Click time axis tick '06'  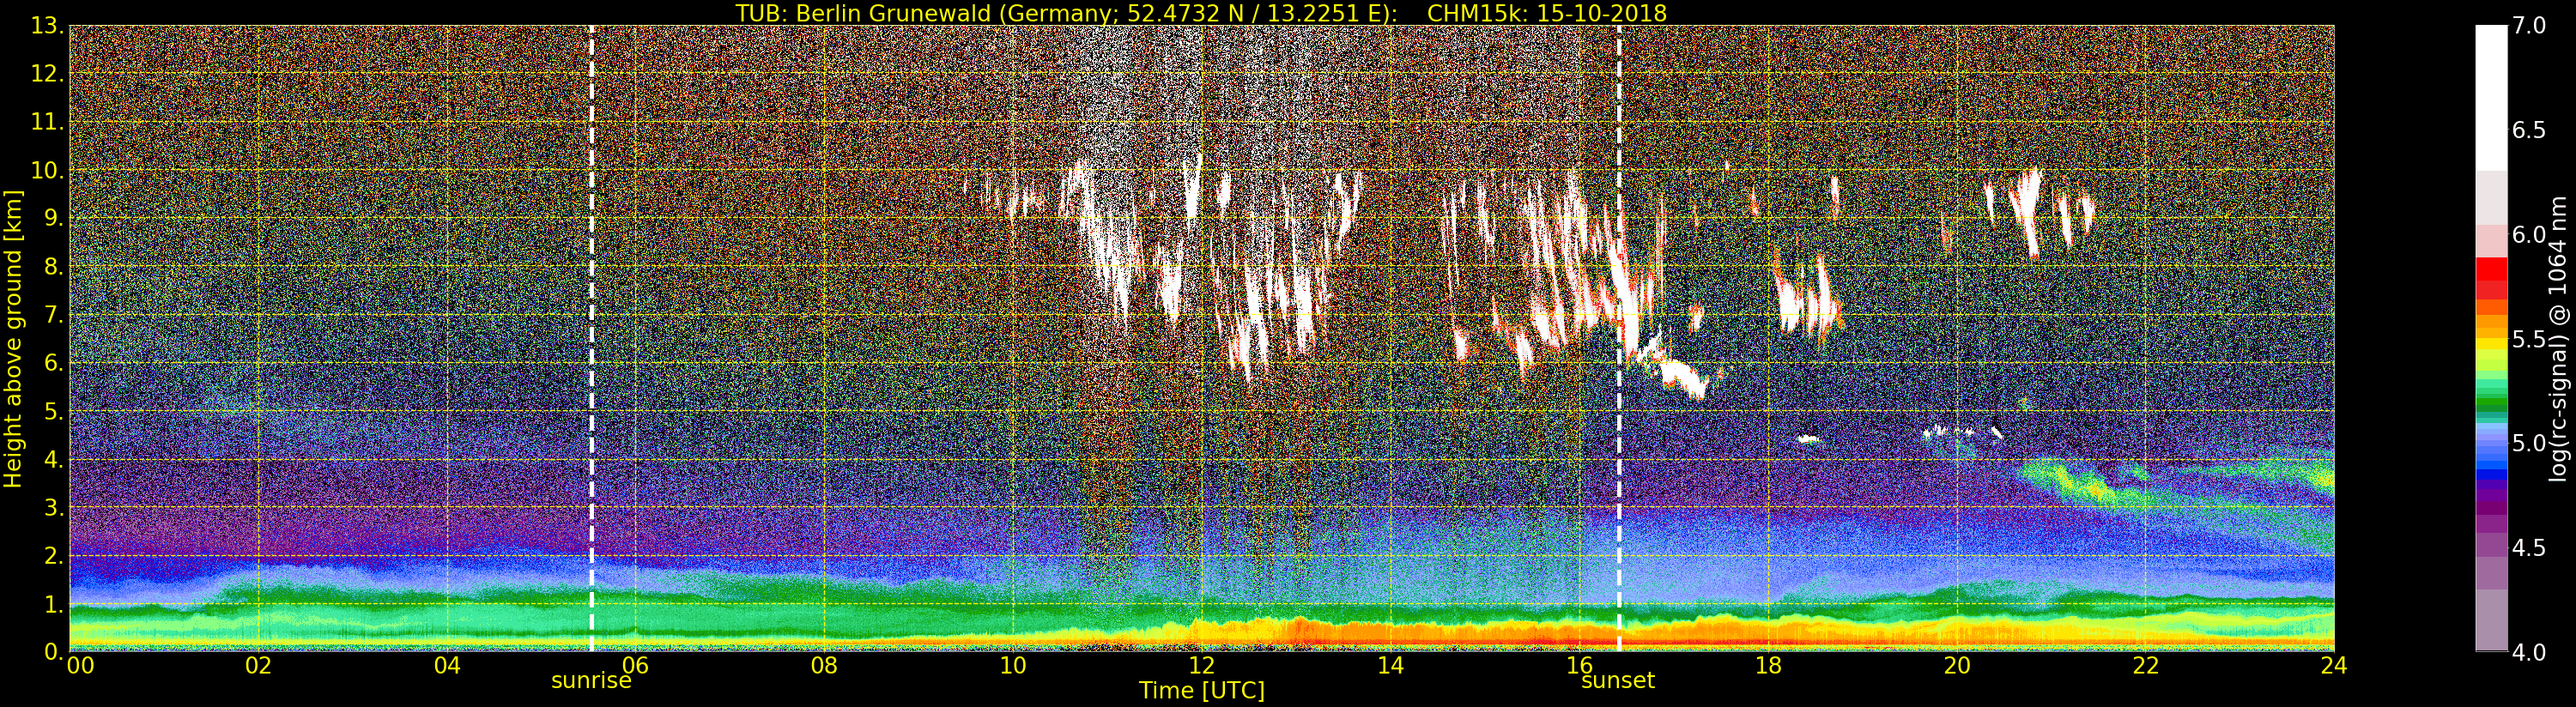pyautogui.click(x=635, y=665)
